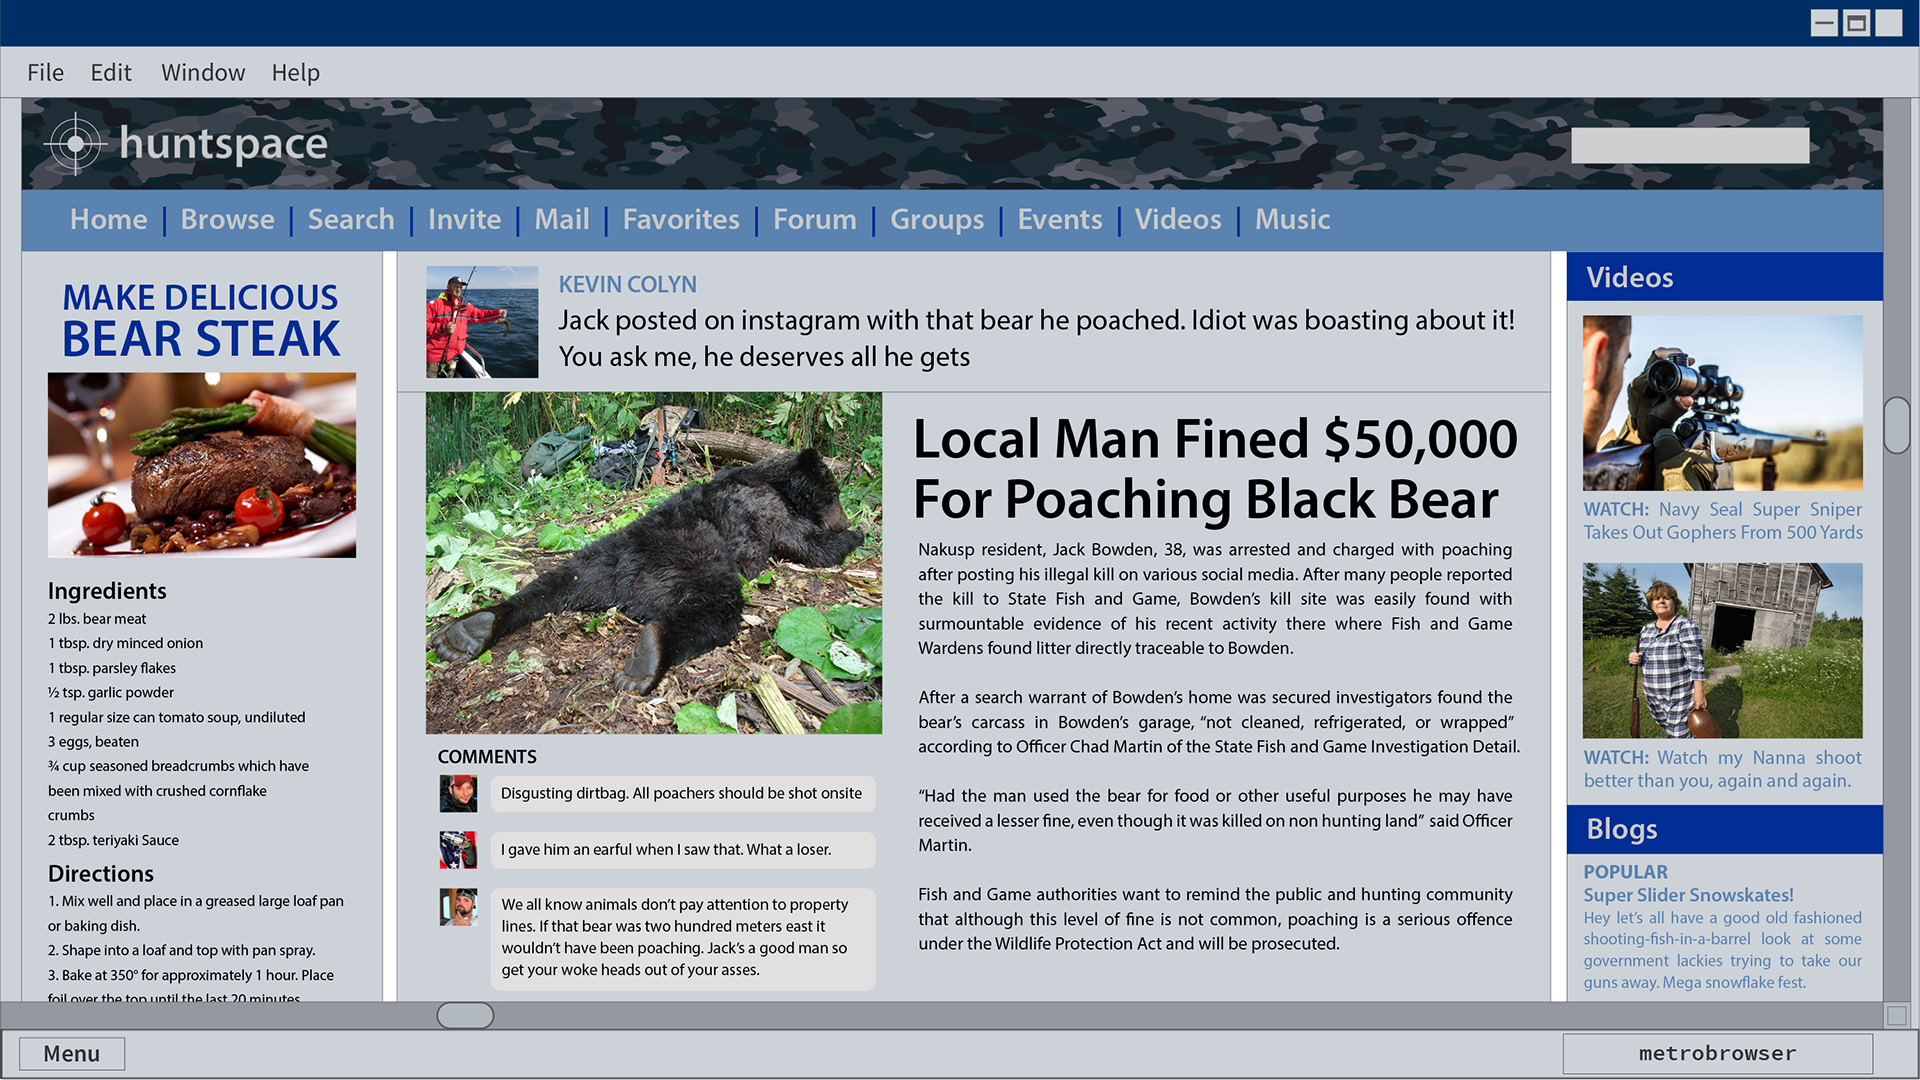Click the COMMENTS section label
The height and width of the screenshot is (1080, 1920).
pyautogui.click(x=487, y=757)
